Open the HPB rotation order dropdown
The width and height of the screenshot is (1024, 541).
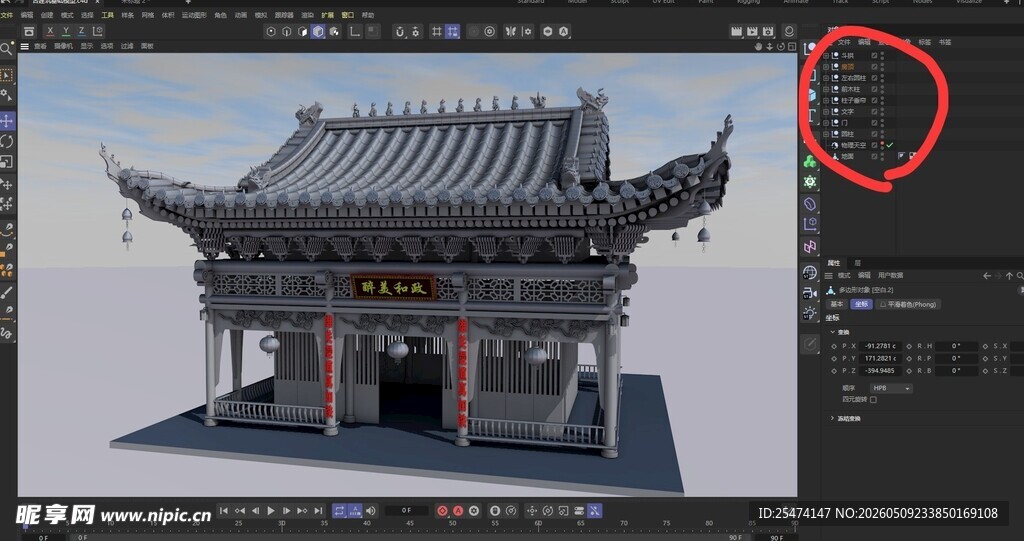tap(891, 388)
